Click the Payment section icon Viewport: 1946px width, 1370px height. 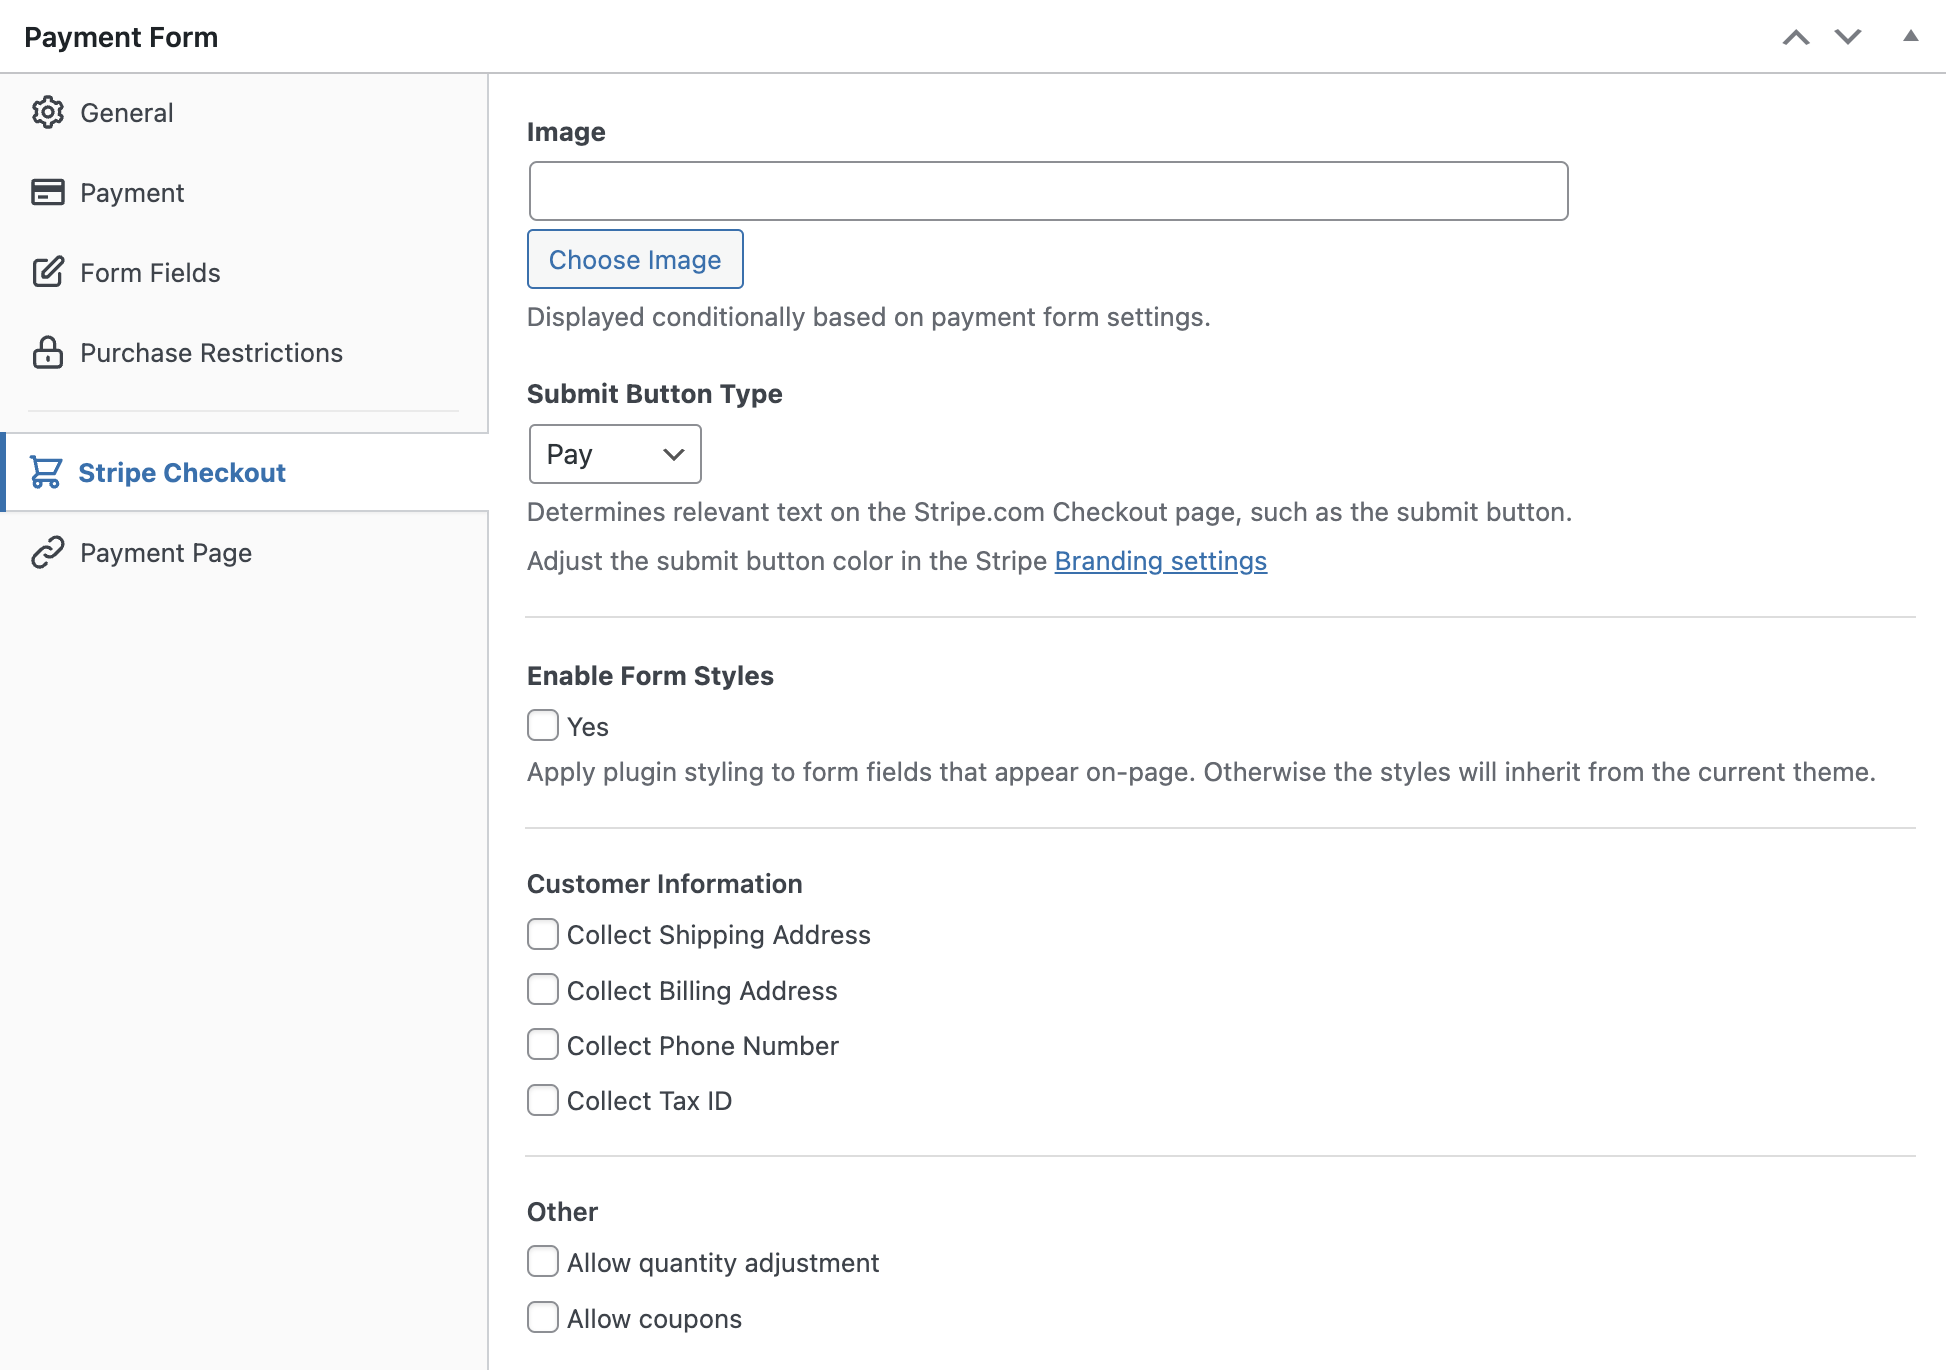point(47,190)
